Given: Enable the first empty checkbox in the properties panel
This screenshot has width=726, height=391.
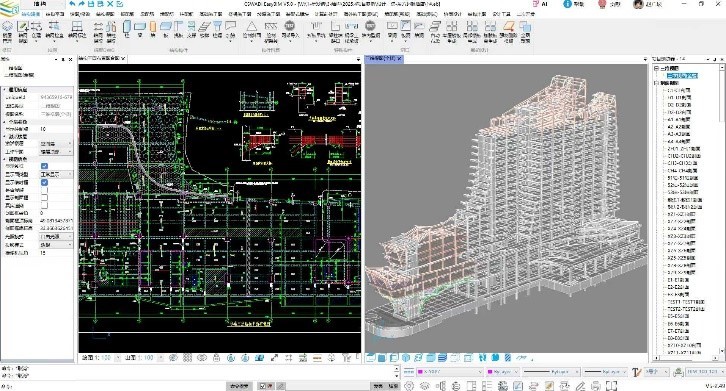Looking at the screenshot, I should tap(44, 190).
